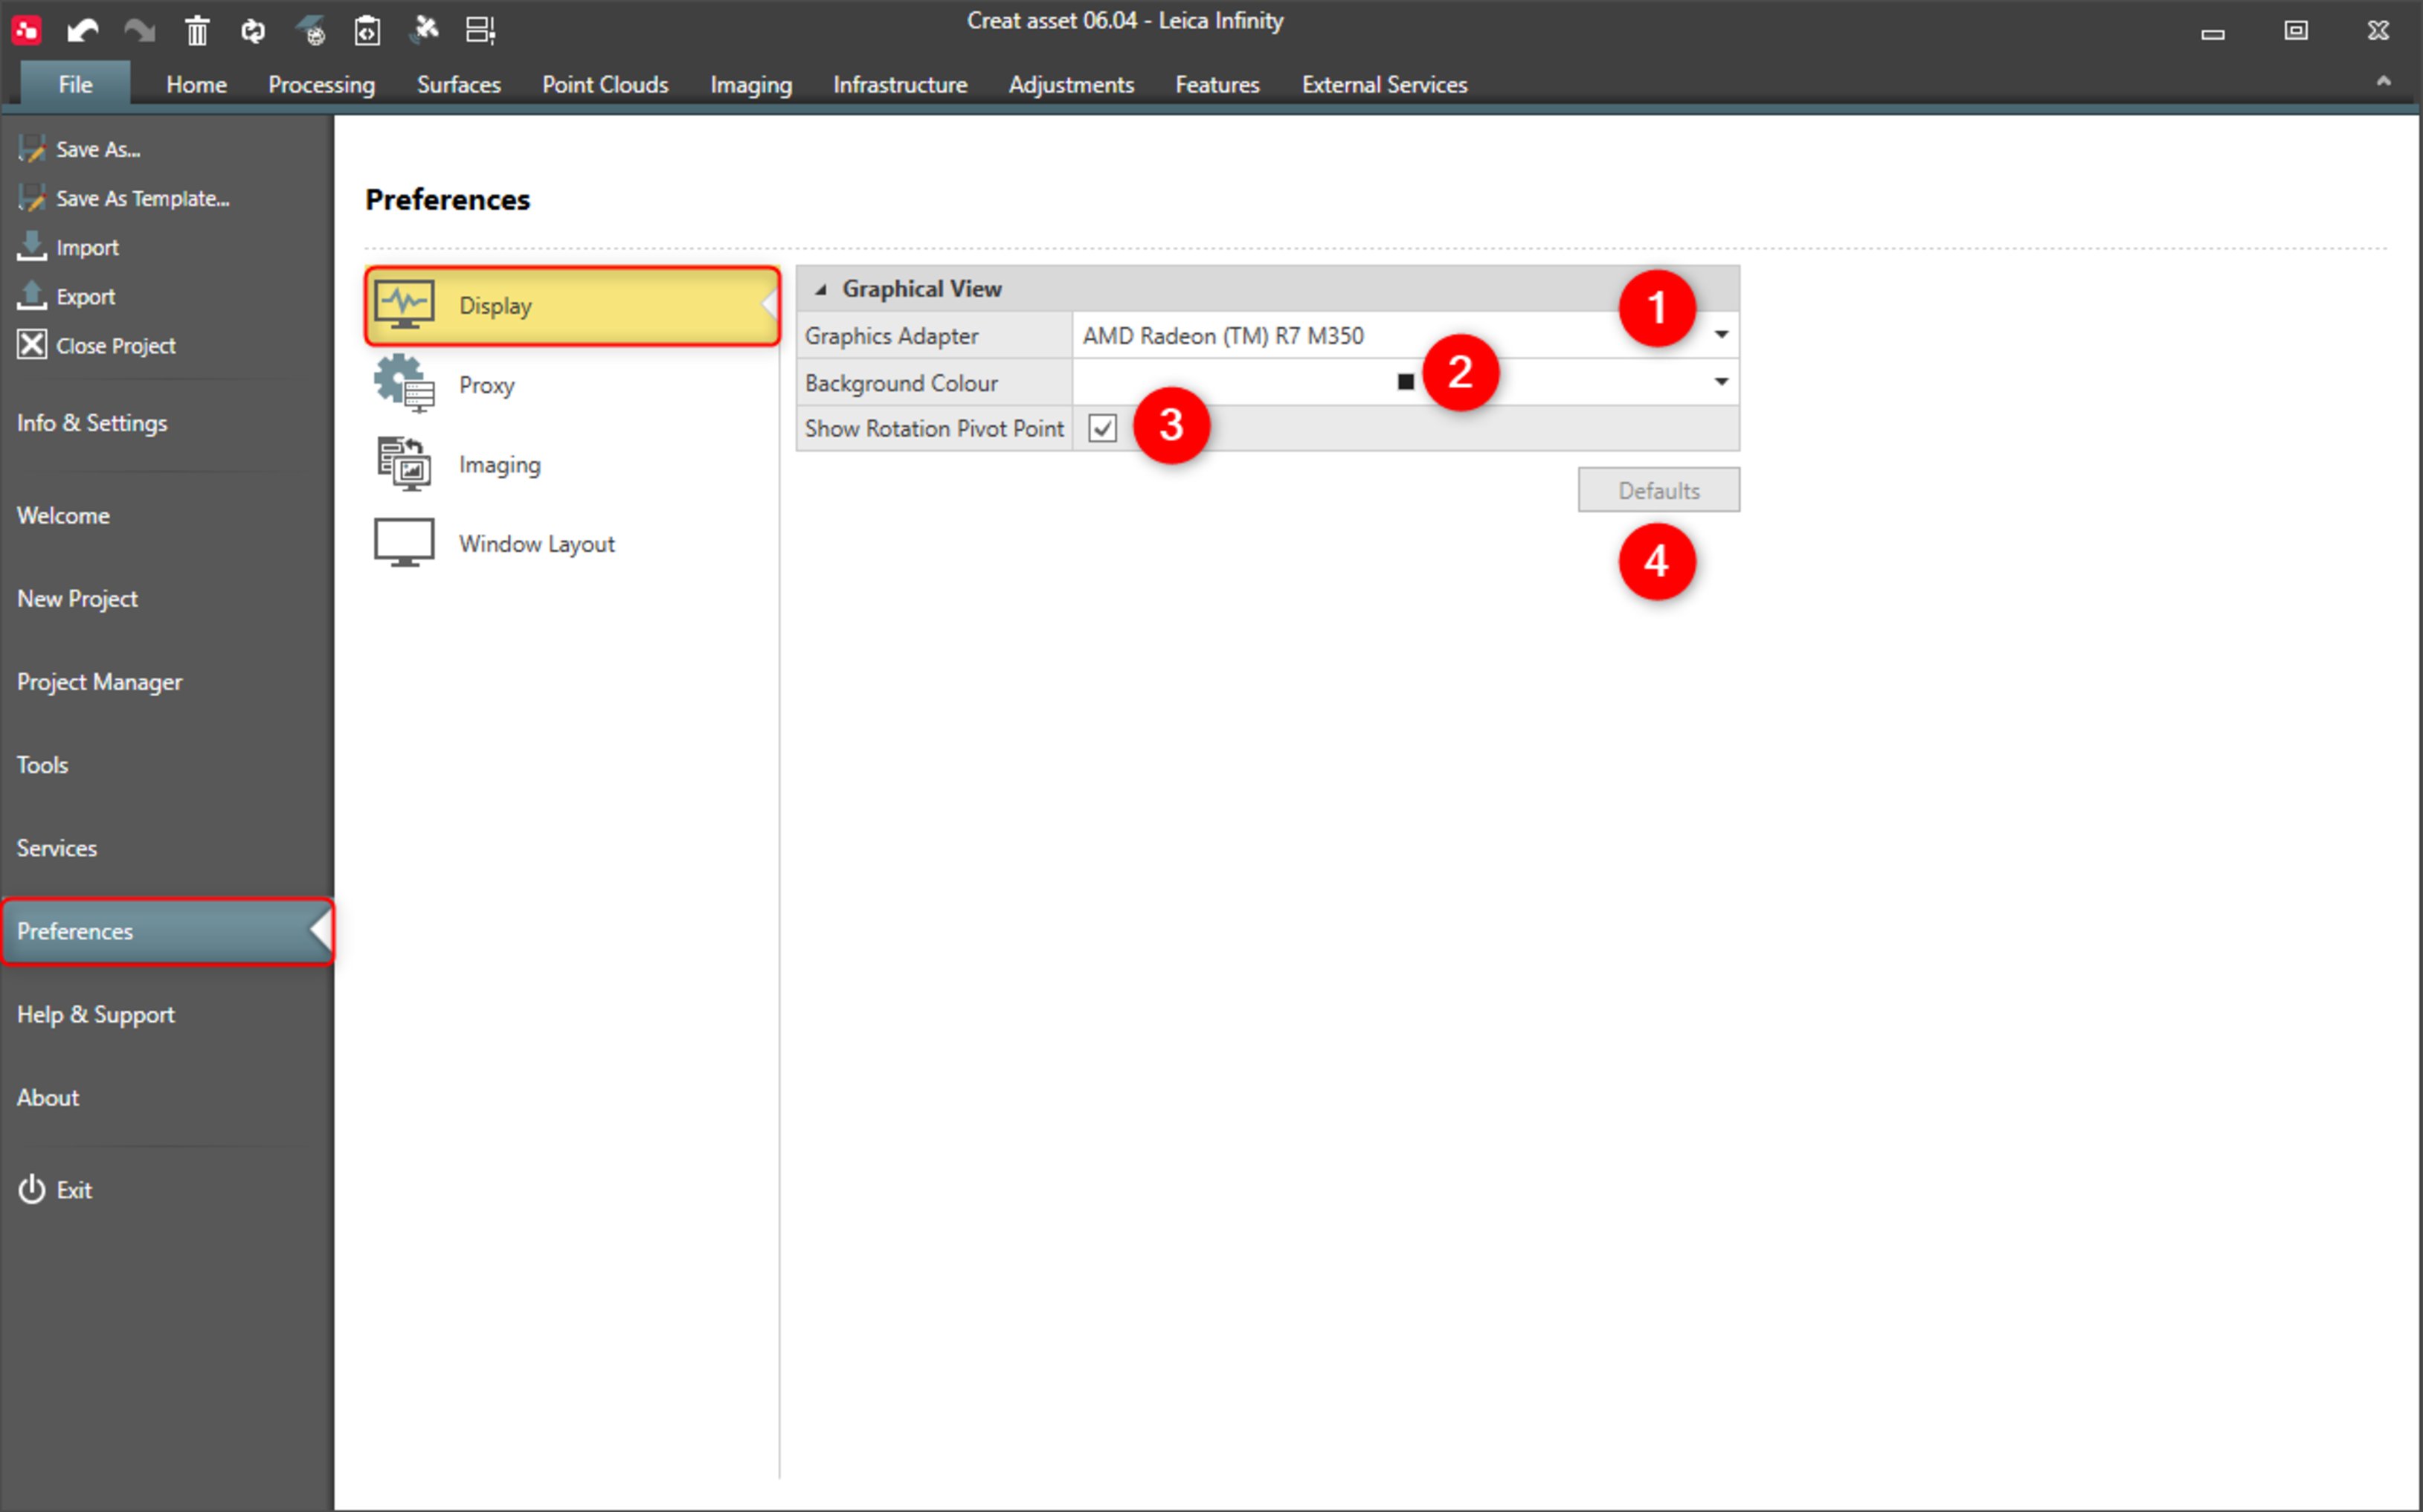The height and width of the screenshot is (1512, 2423).
Task: Click the Show Rotation Pivot Point label
Action: (934, 428)
